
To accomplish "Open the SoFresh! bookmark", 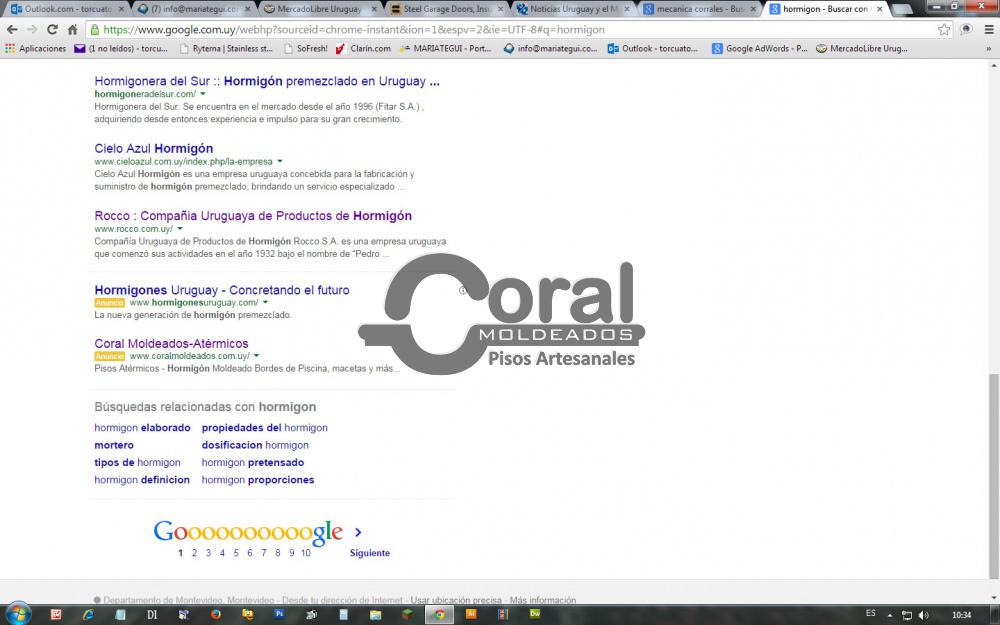I will [x=306, y=48].
